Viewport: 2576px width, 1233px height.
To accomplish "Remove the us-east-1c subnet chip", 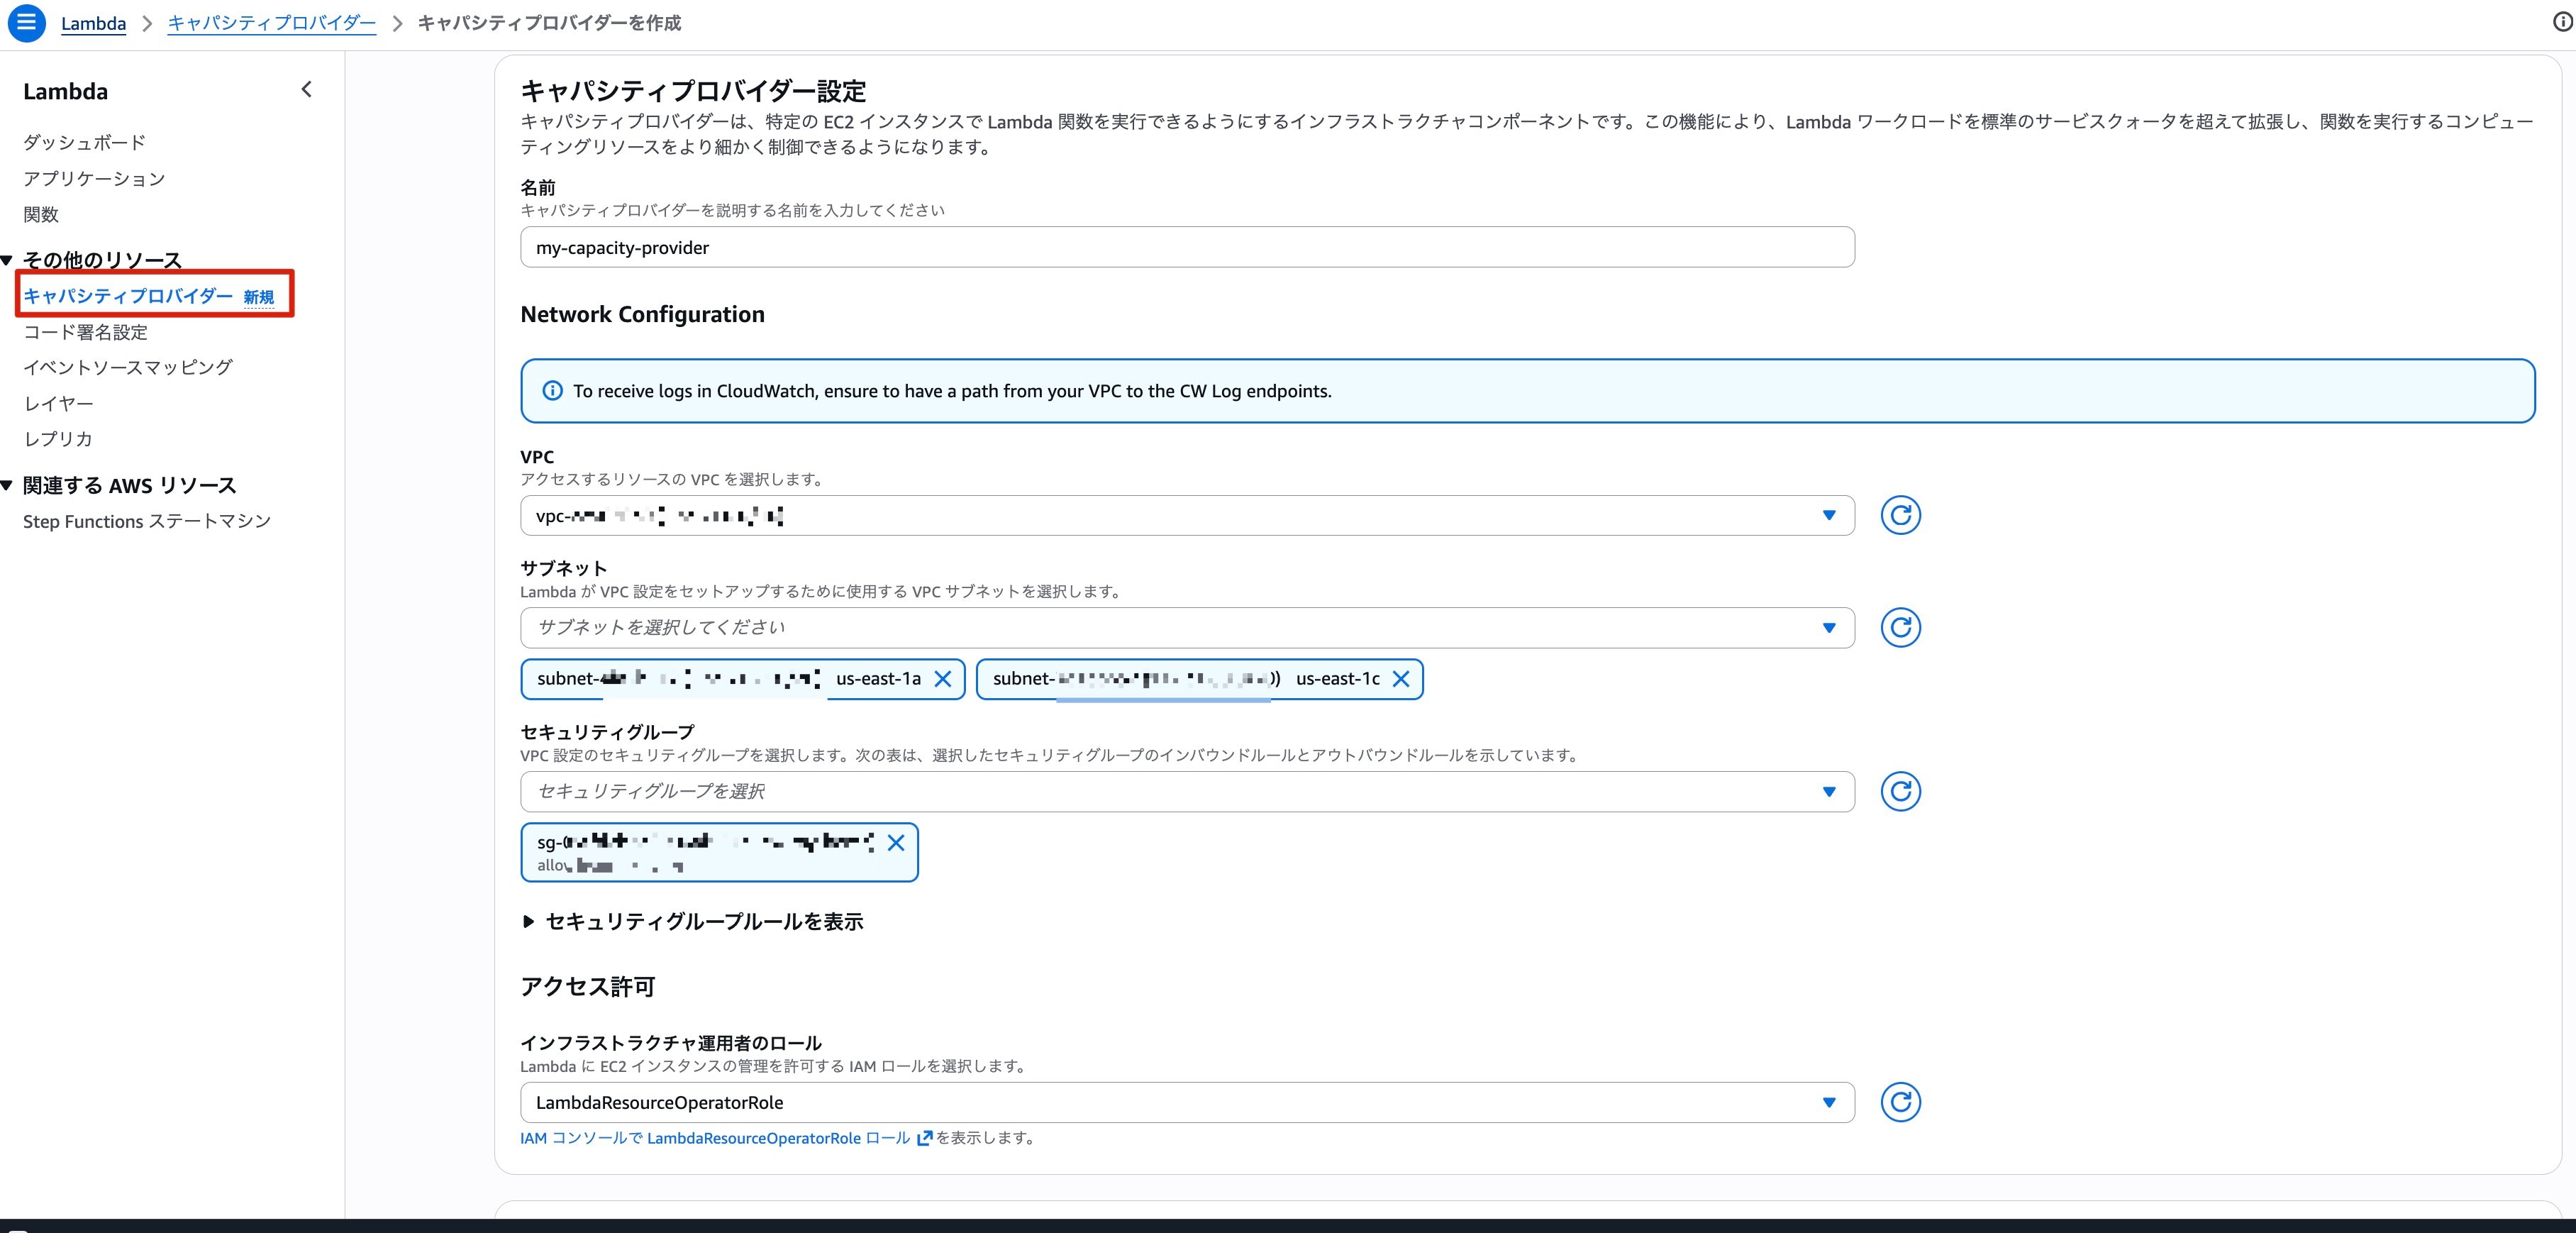I will coord(1401,679).
